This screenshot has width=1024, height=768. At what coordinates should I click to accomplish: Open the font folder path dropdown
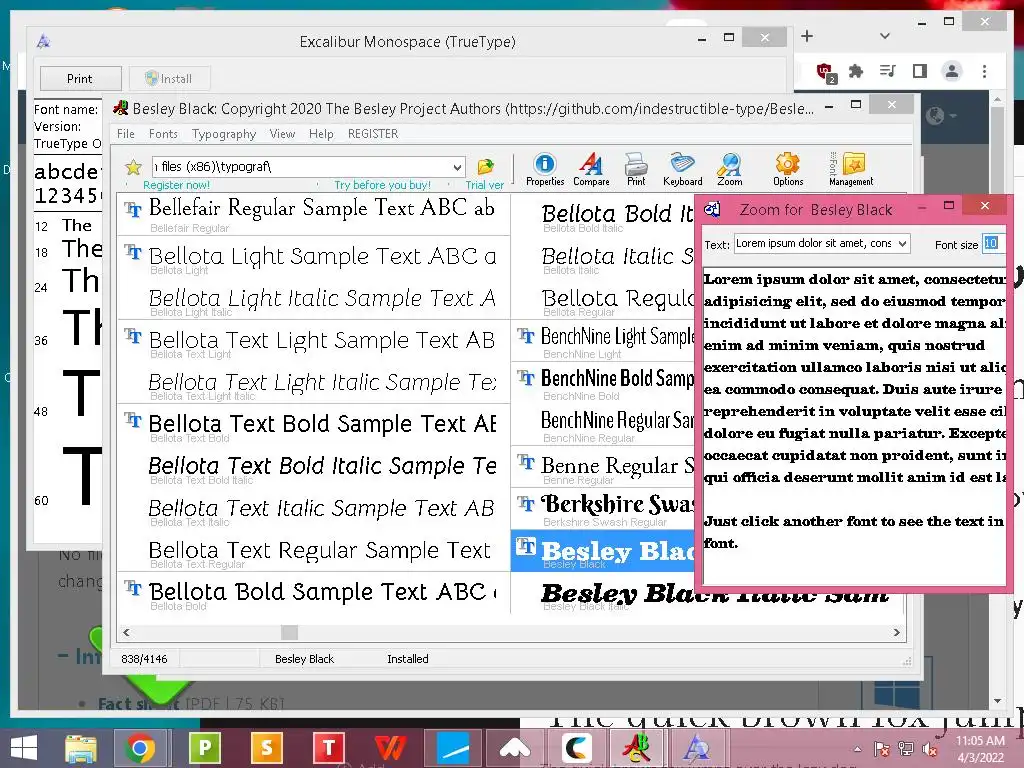457,167
